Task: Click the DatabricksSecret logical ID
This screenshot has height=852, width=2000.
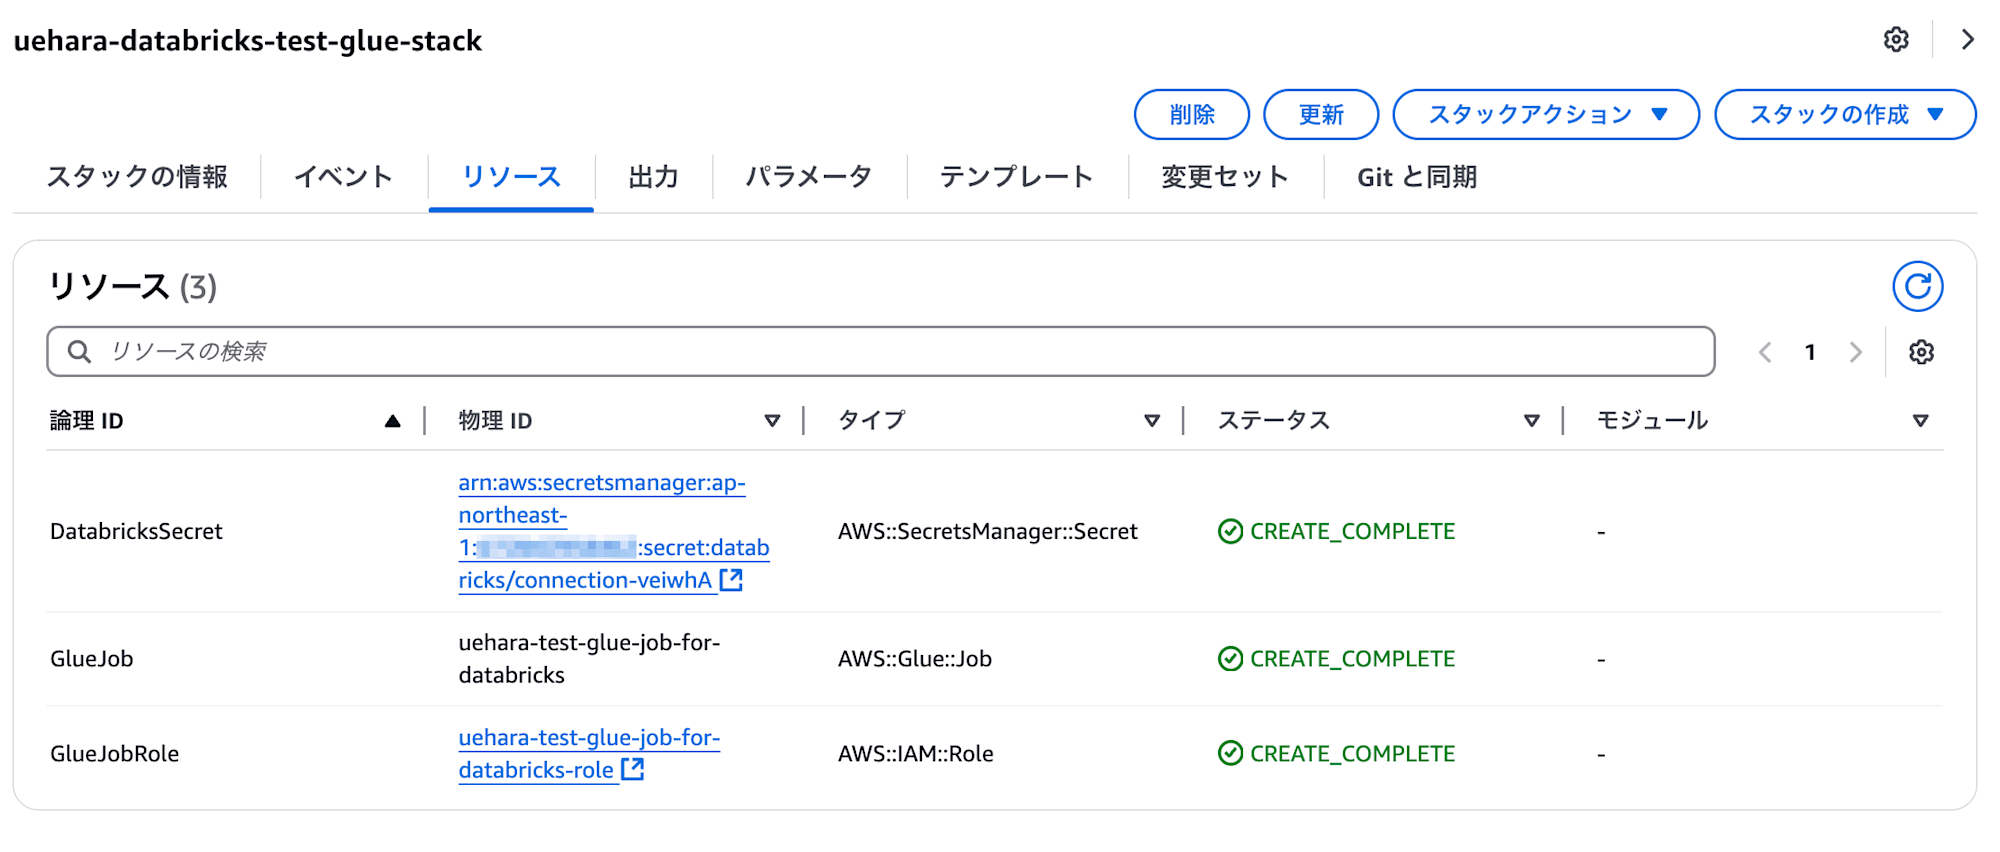Action: point(136,531)
